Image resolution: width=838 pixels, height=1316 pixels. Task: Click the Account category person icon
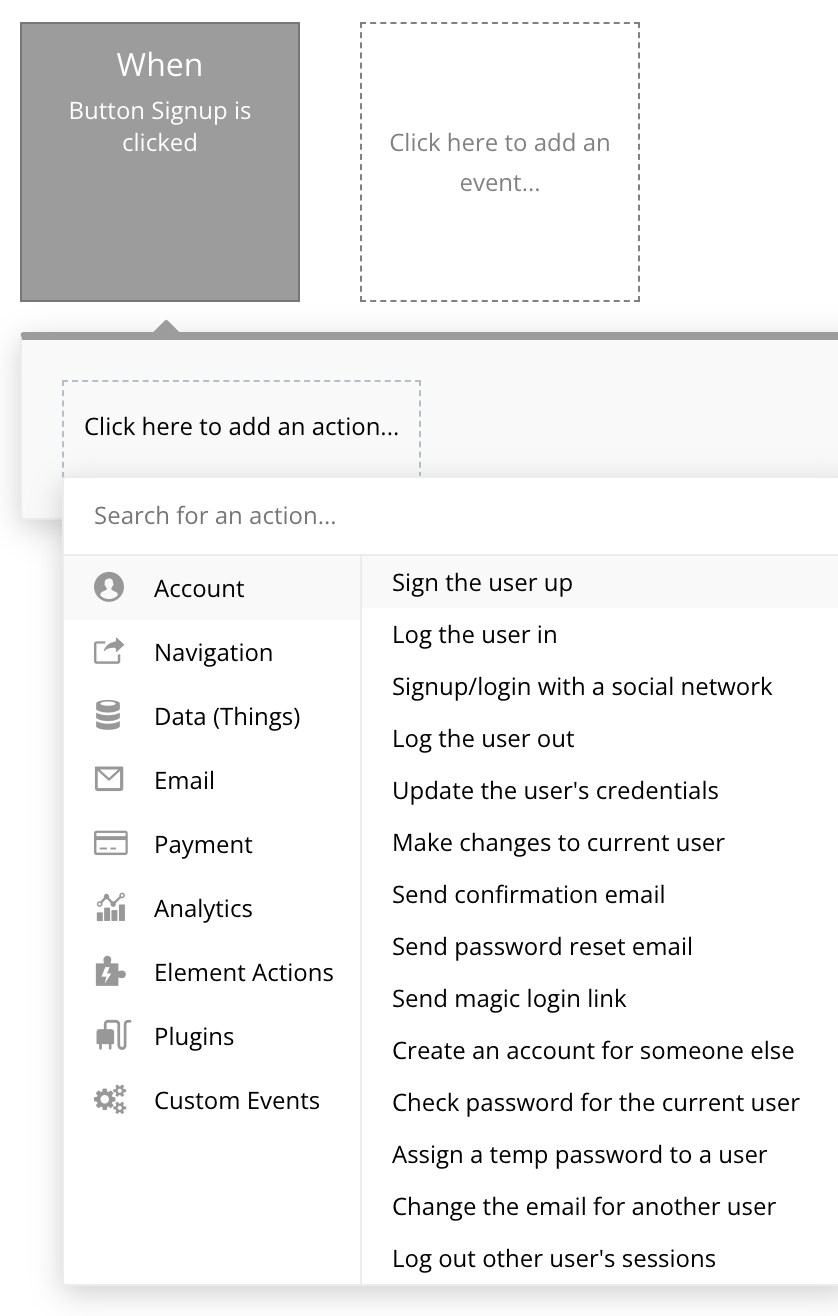(x=109, y=587)
